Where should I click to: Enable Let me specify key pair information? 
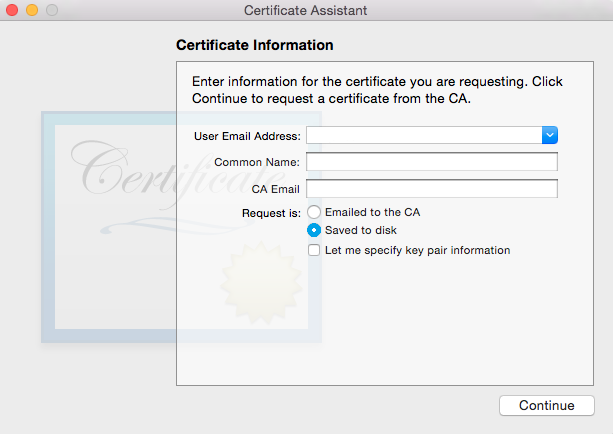(x=314, y=250)
